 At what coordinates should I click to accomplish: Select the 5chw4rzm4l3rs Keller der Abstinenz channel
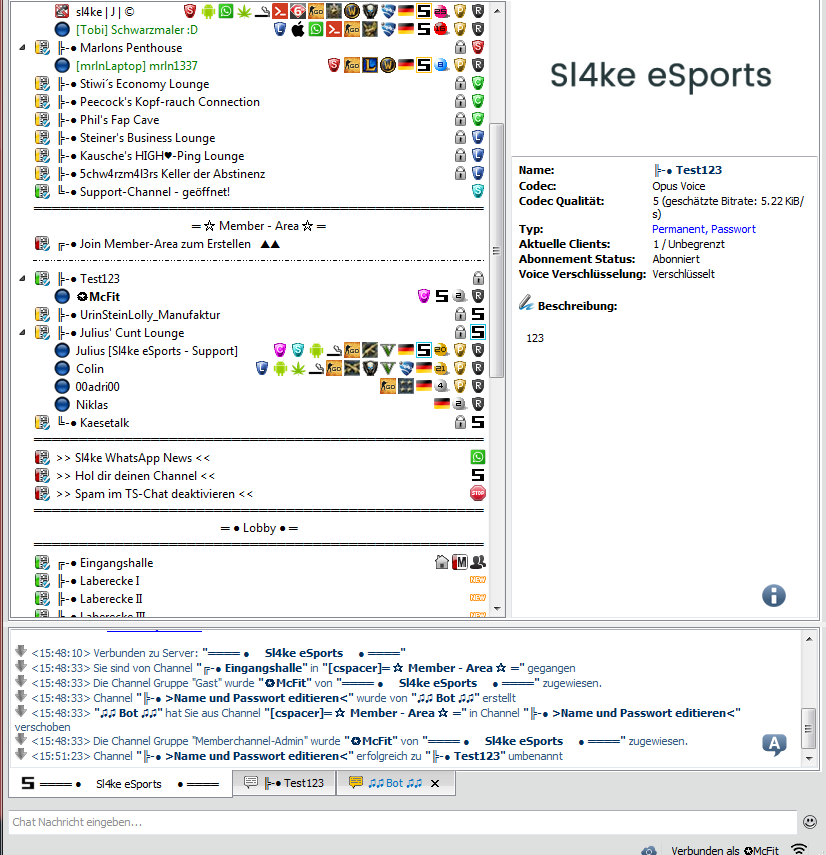click(172, 173)
